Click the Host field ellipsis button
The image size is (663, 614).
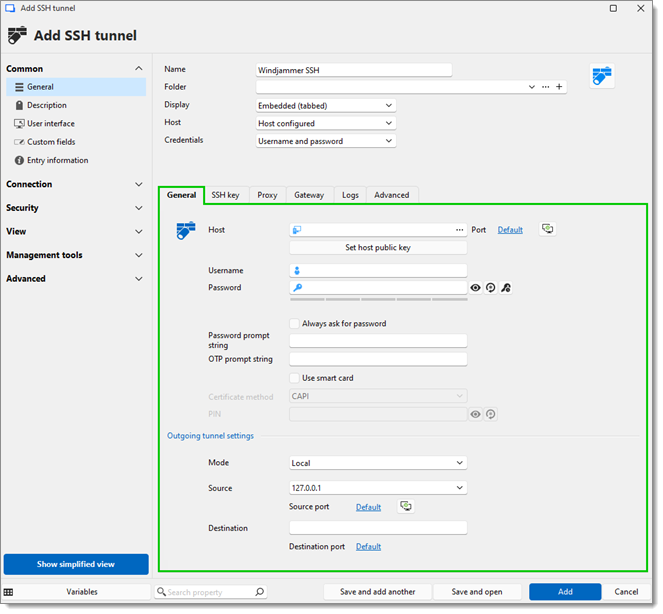click(460, 230)
